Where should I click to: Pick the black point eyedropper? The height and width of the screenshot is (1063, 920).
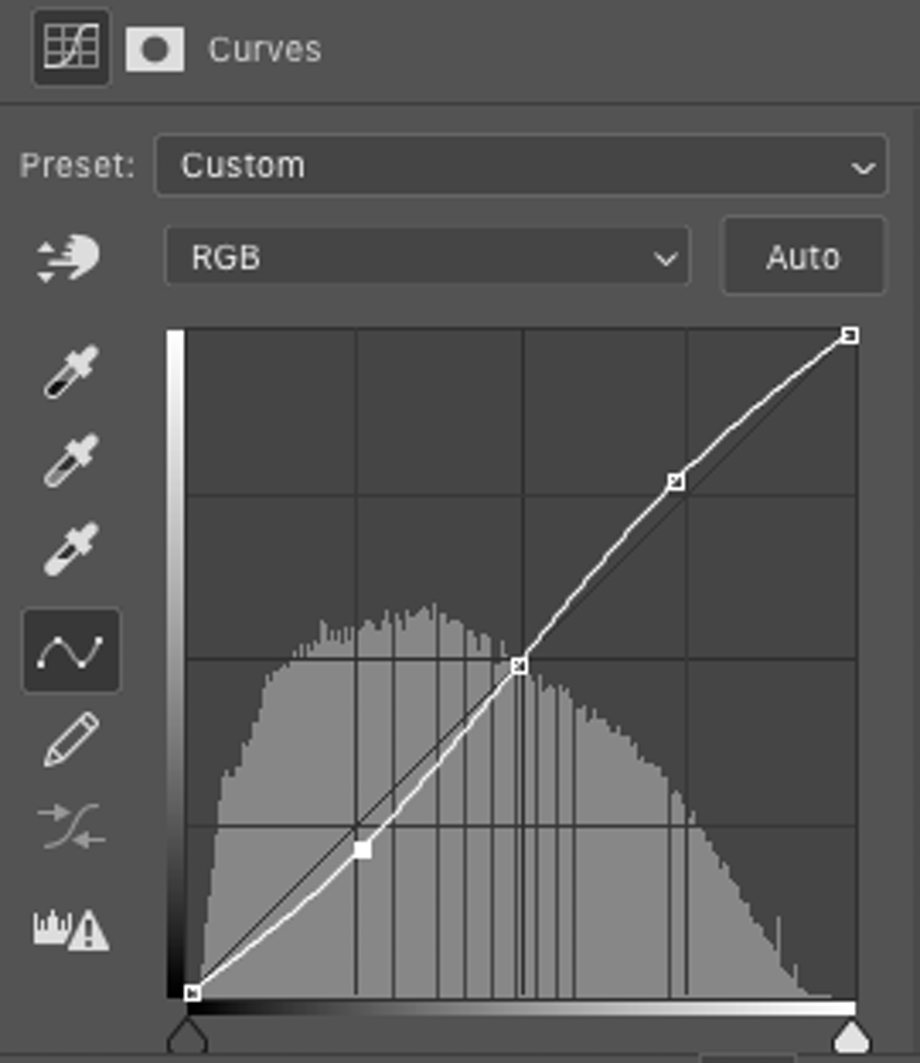[x=71, y=372]
